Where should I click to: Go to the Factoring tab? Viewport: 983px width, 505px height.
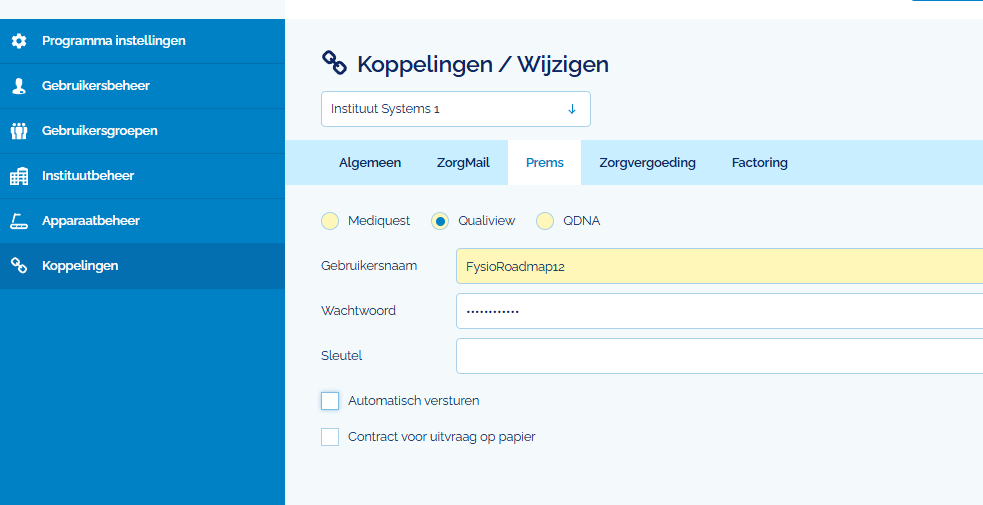point(759,162)
